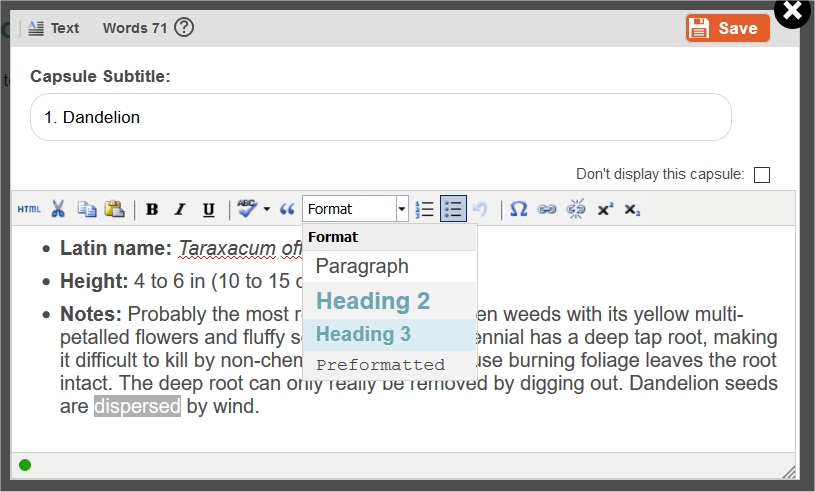815x492 pixels.
Task: Click the misspelled word Taraxacum
Action: click(227, 248)
